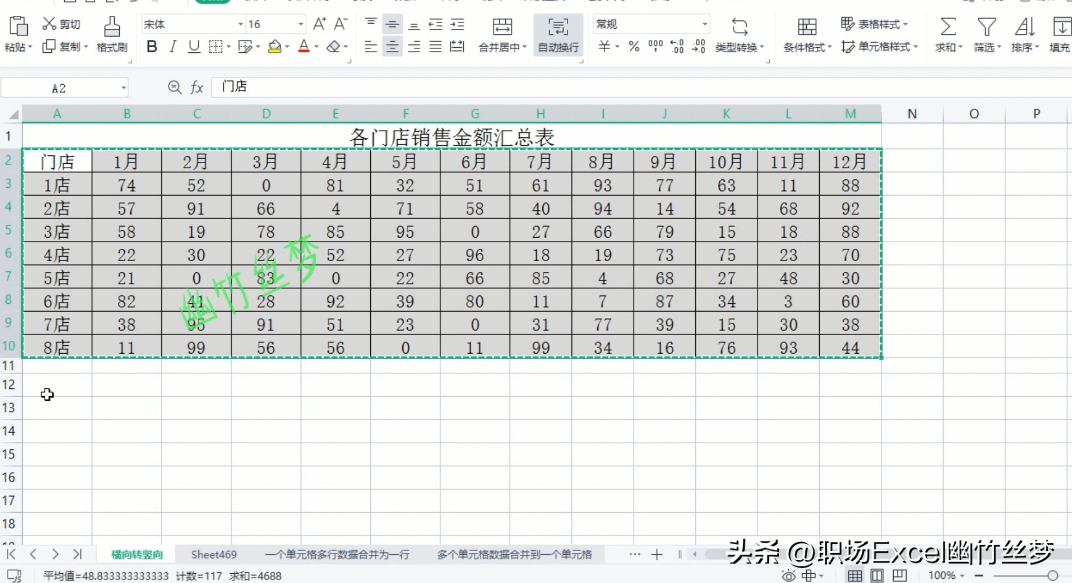
Task: Click the Type Conversion (类型转换) icon
Action: tap(740, 27)
